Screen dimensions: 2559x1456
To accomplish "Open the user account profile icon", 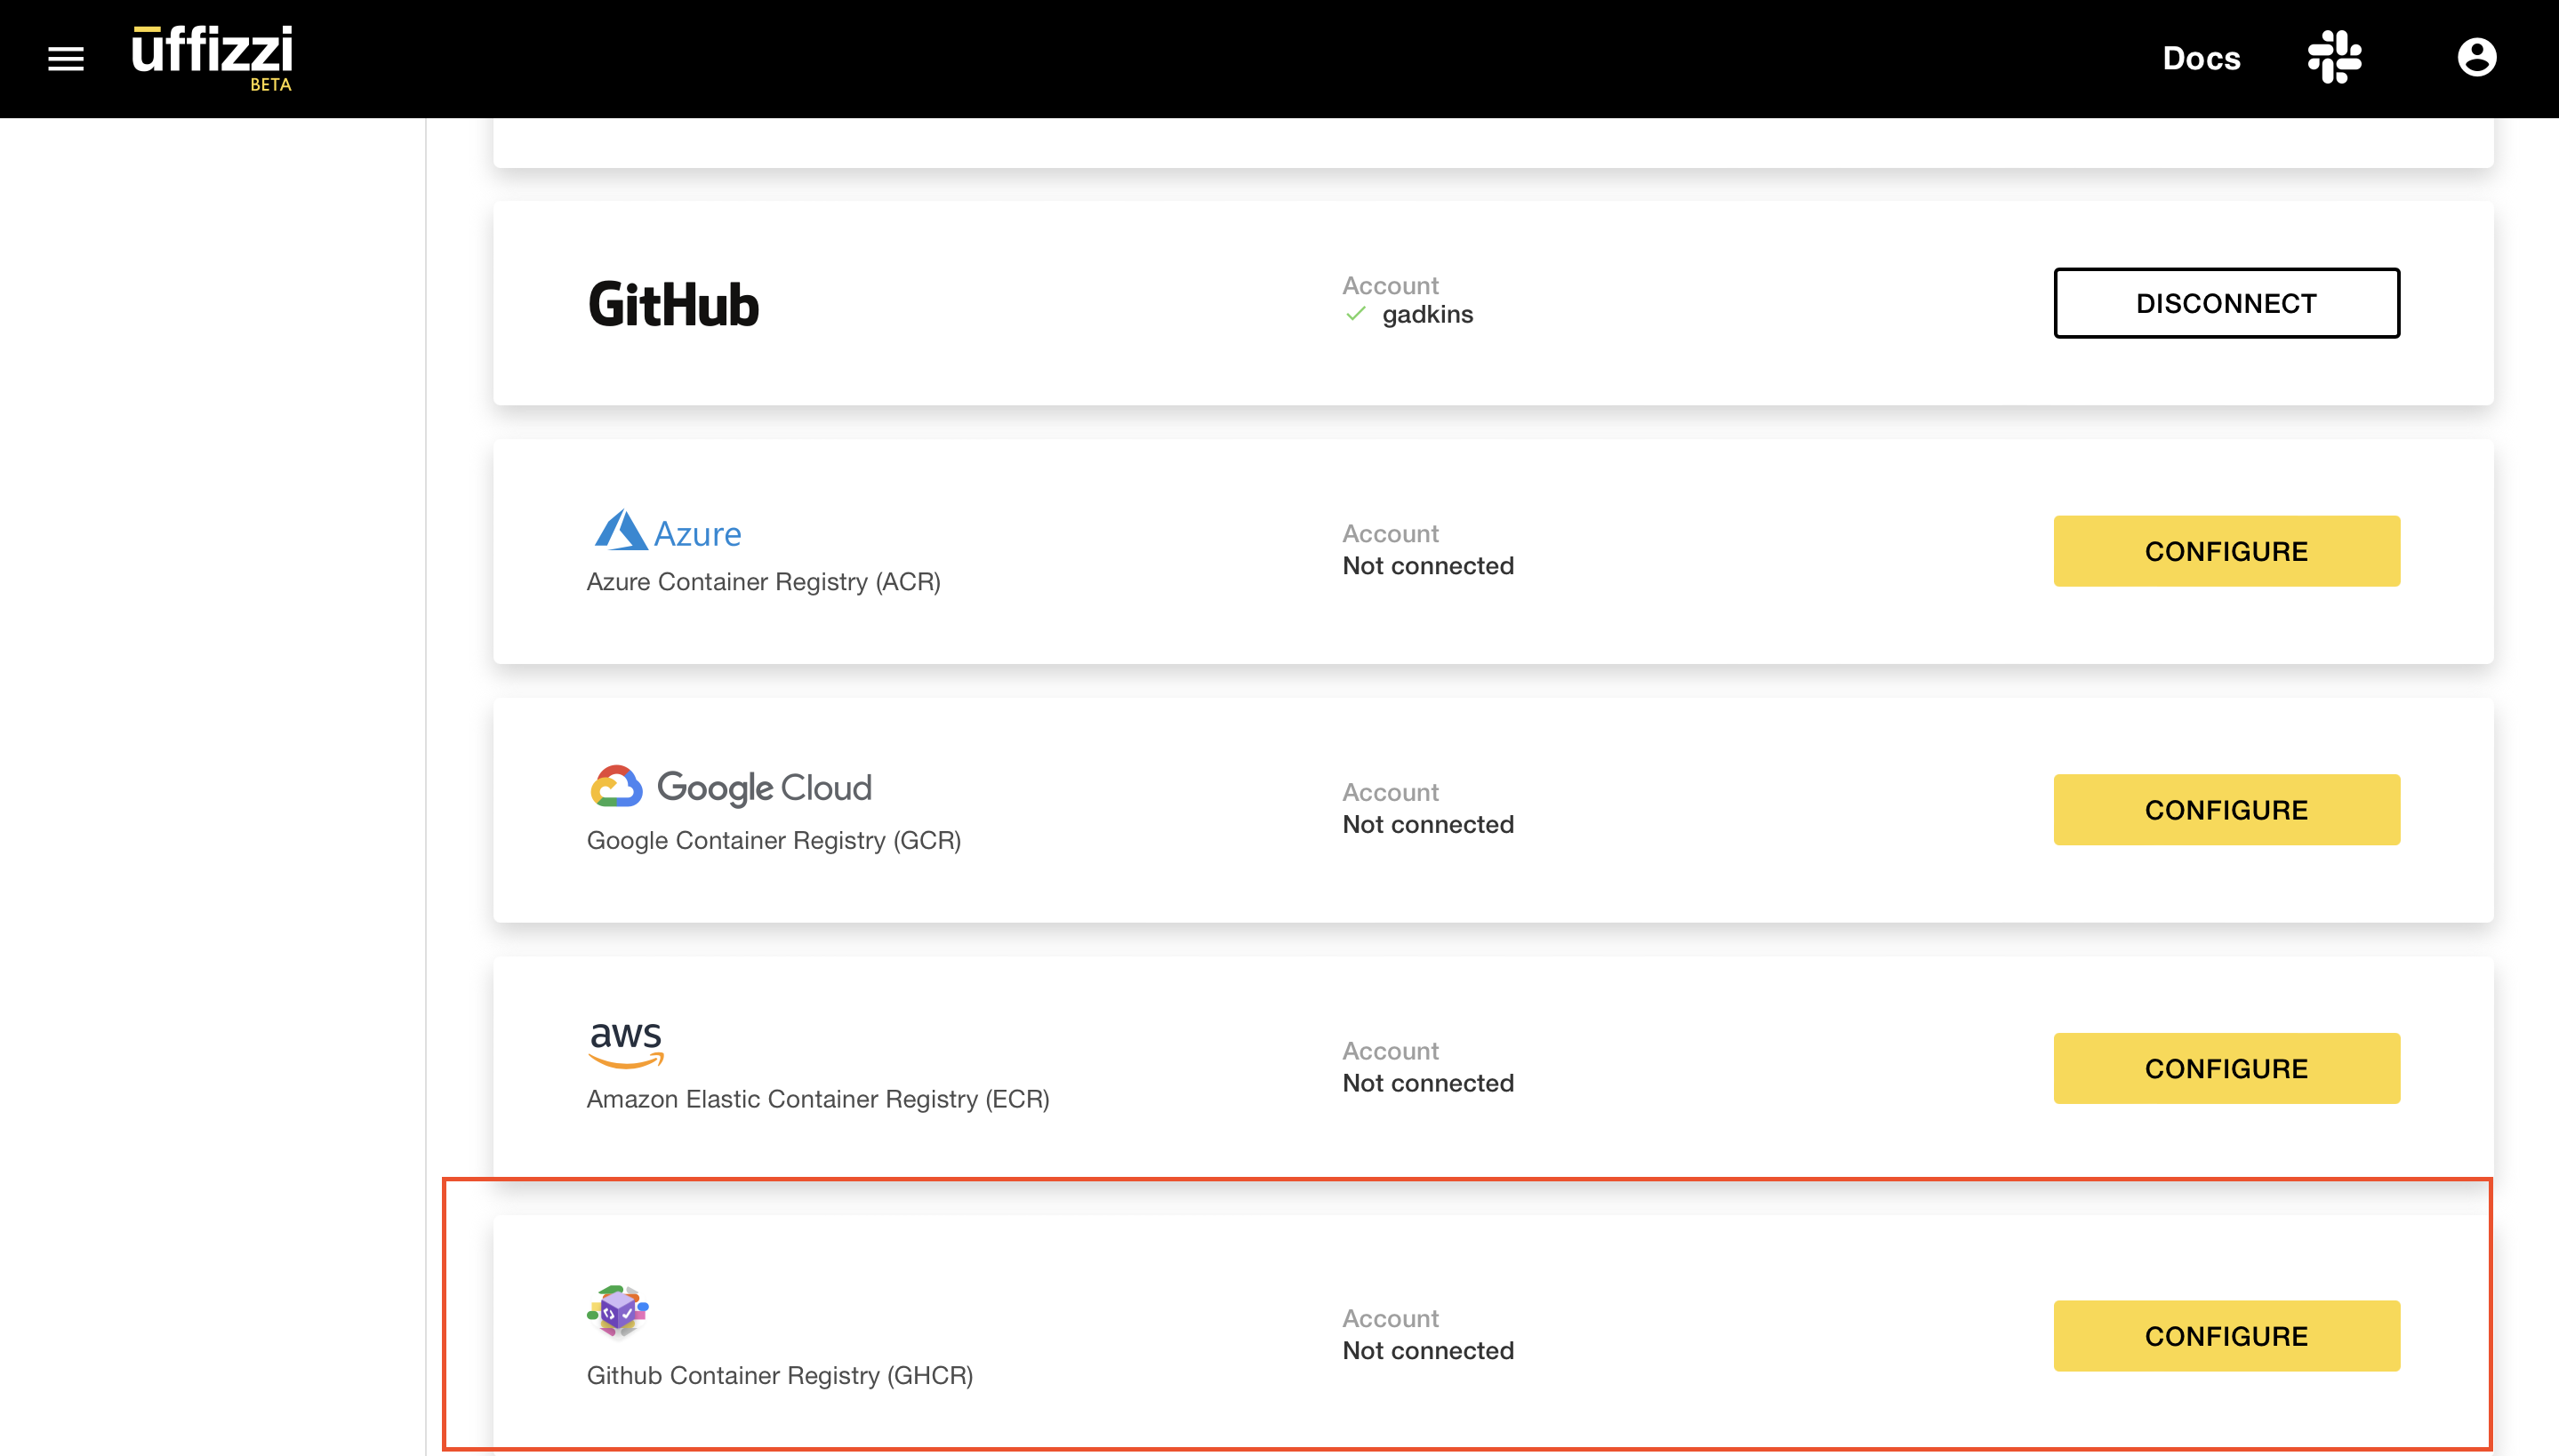I will (x=2476, y=57).
